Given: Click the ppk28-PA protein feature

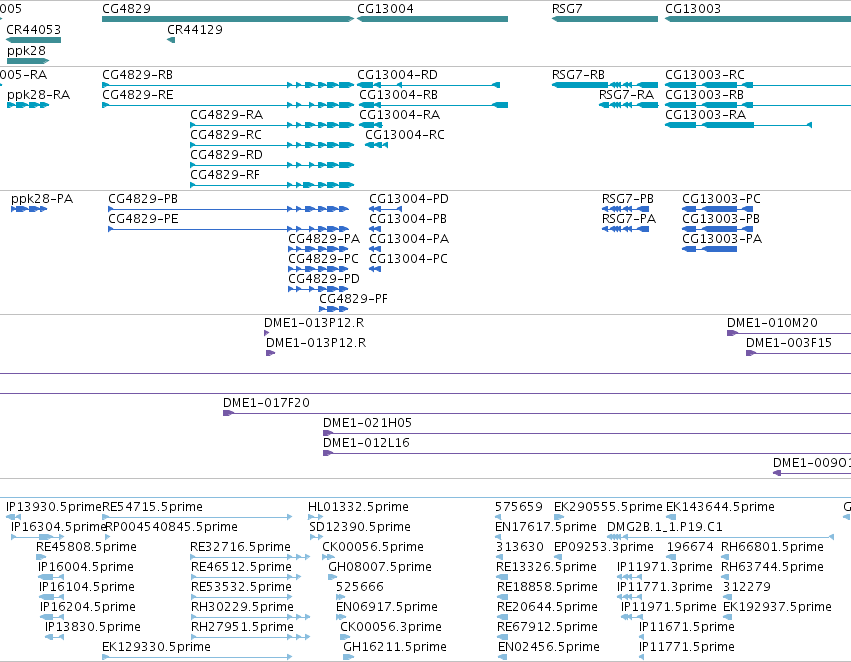Looking at the screenshot, I should [42, 199].
